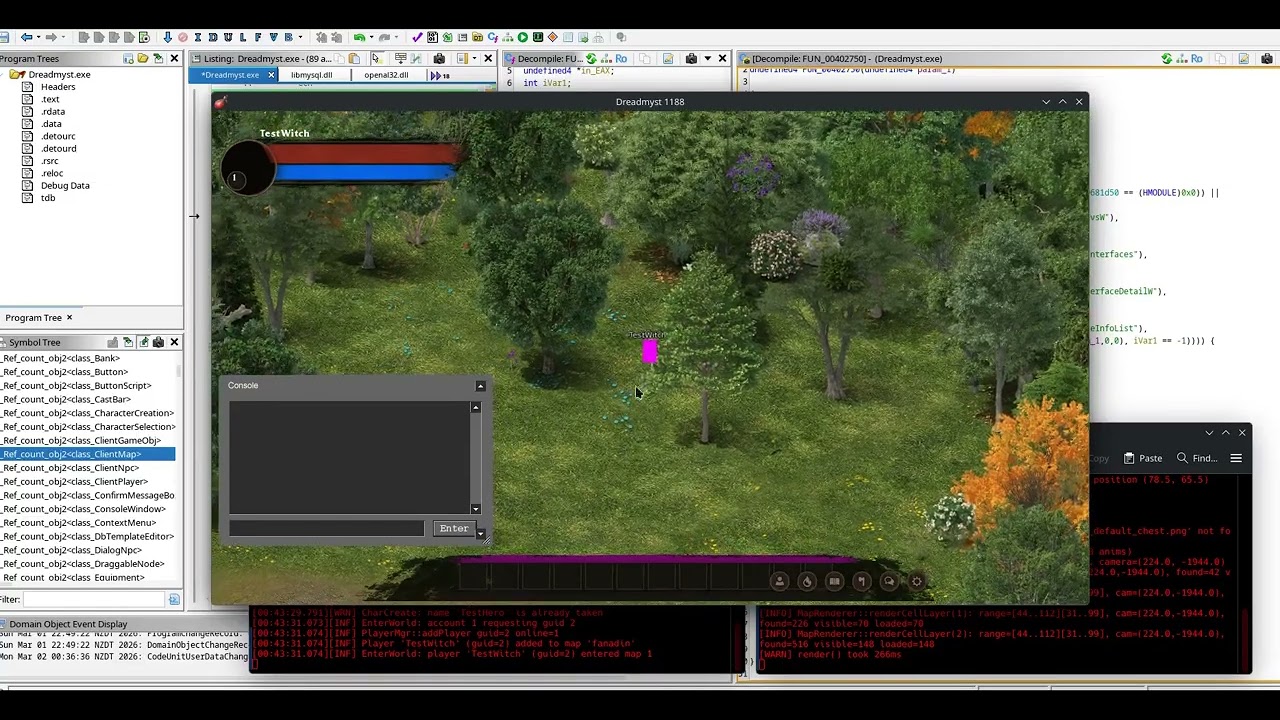1280x720 pixels.
Task: Open the hidden tabs dropdown showing 18
Action: (440, 75)
